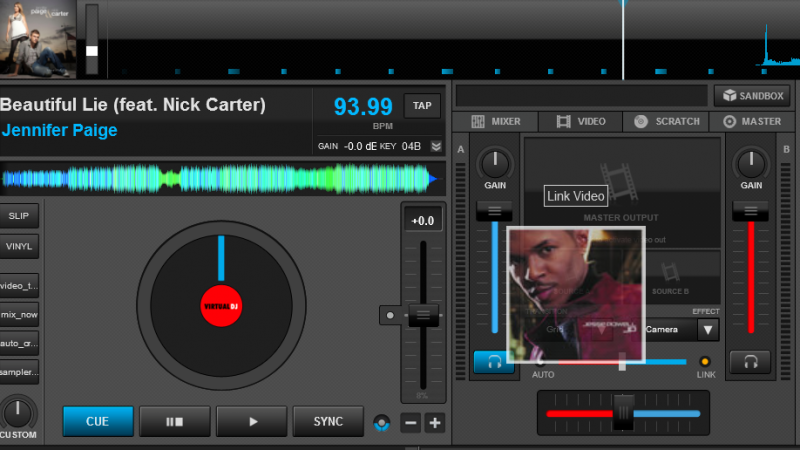This screenshot has width=800, height=450.
Task: Adjust the CUSTOM knob
Action: pos(17,413)
